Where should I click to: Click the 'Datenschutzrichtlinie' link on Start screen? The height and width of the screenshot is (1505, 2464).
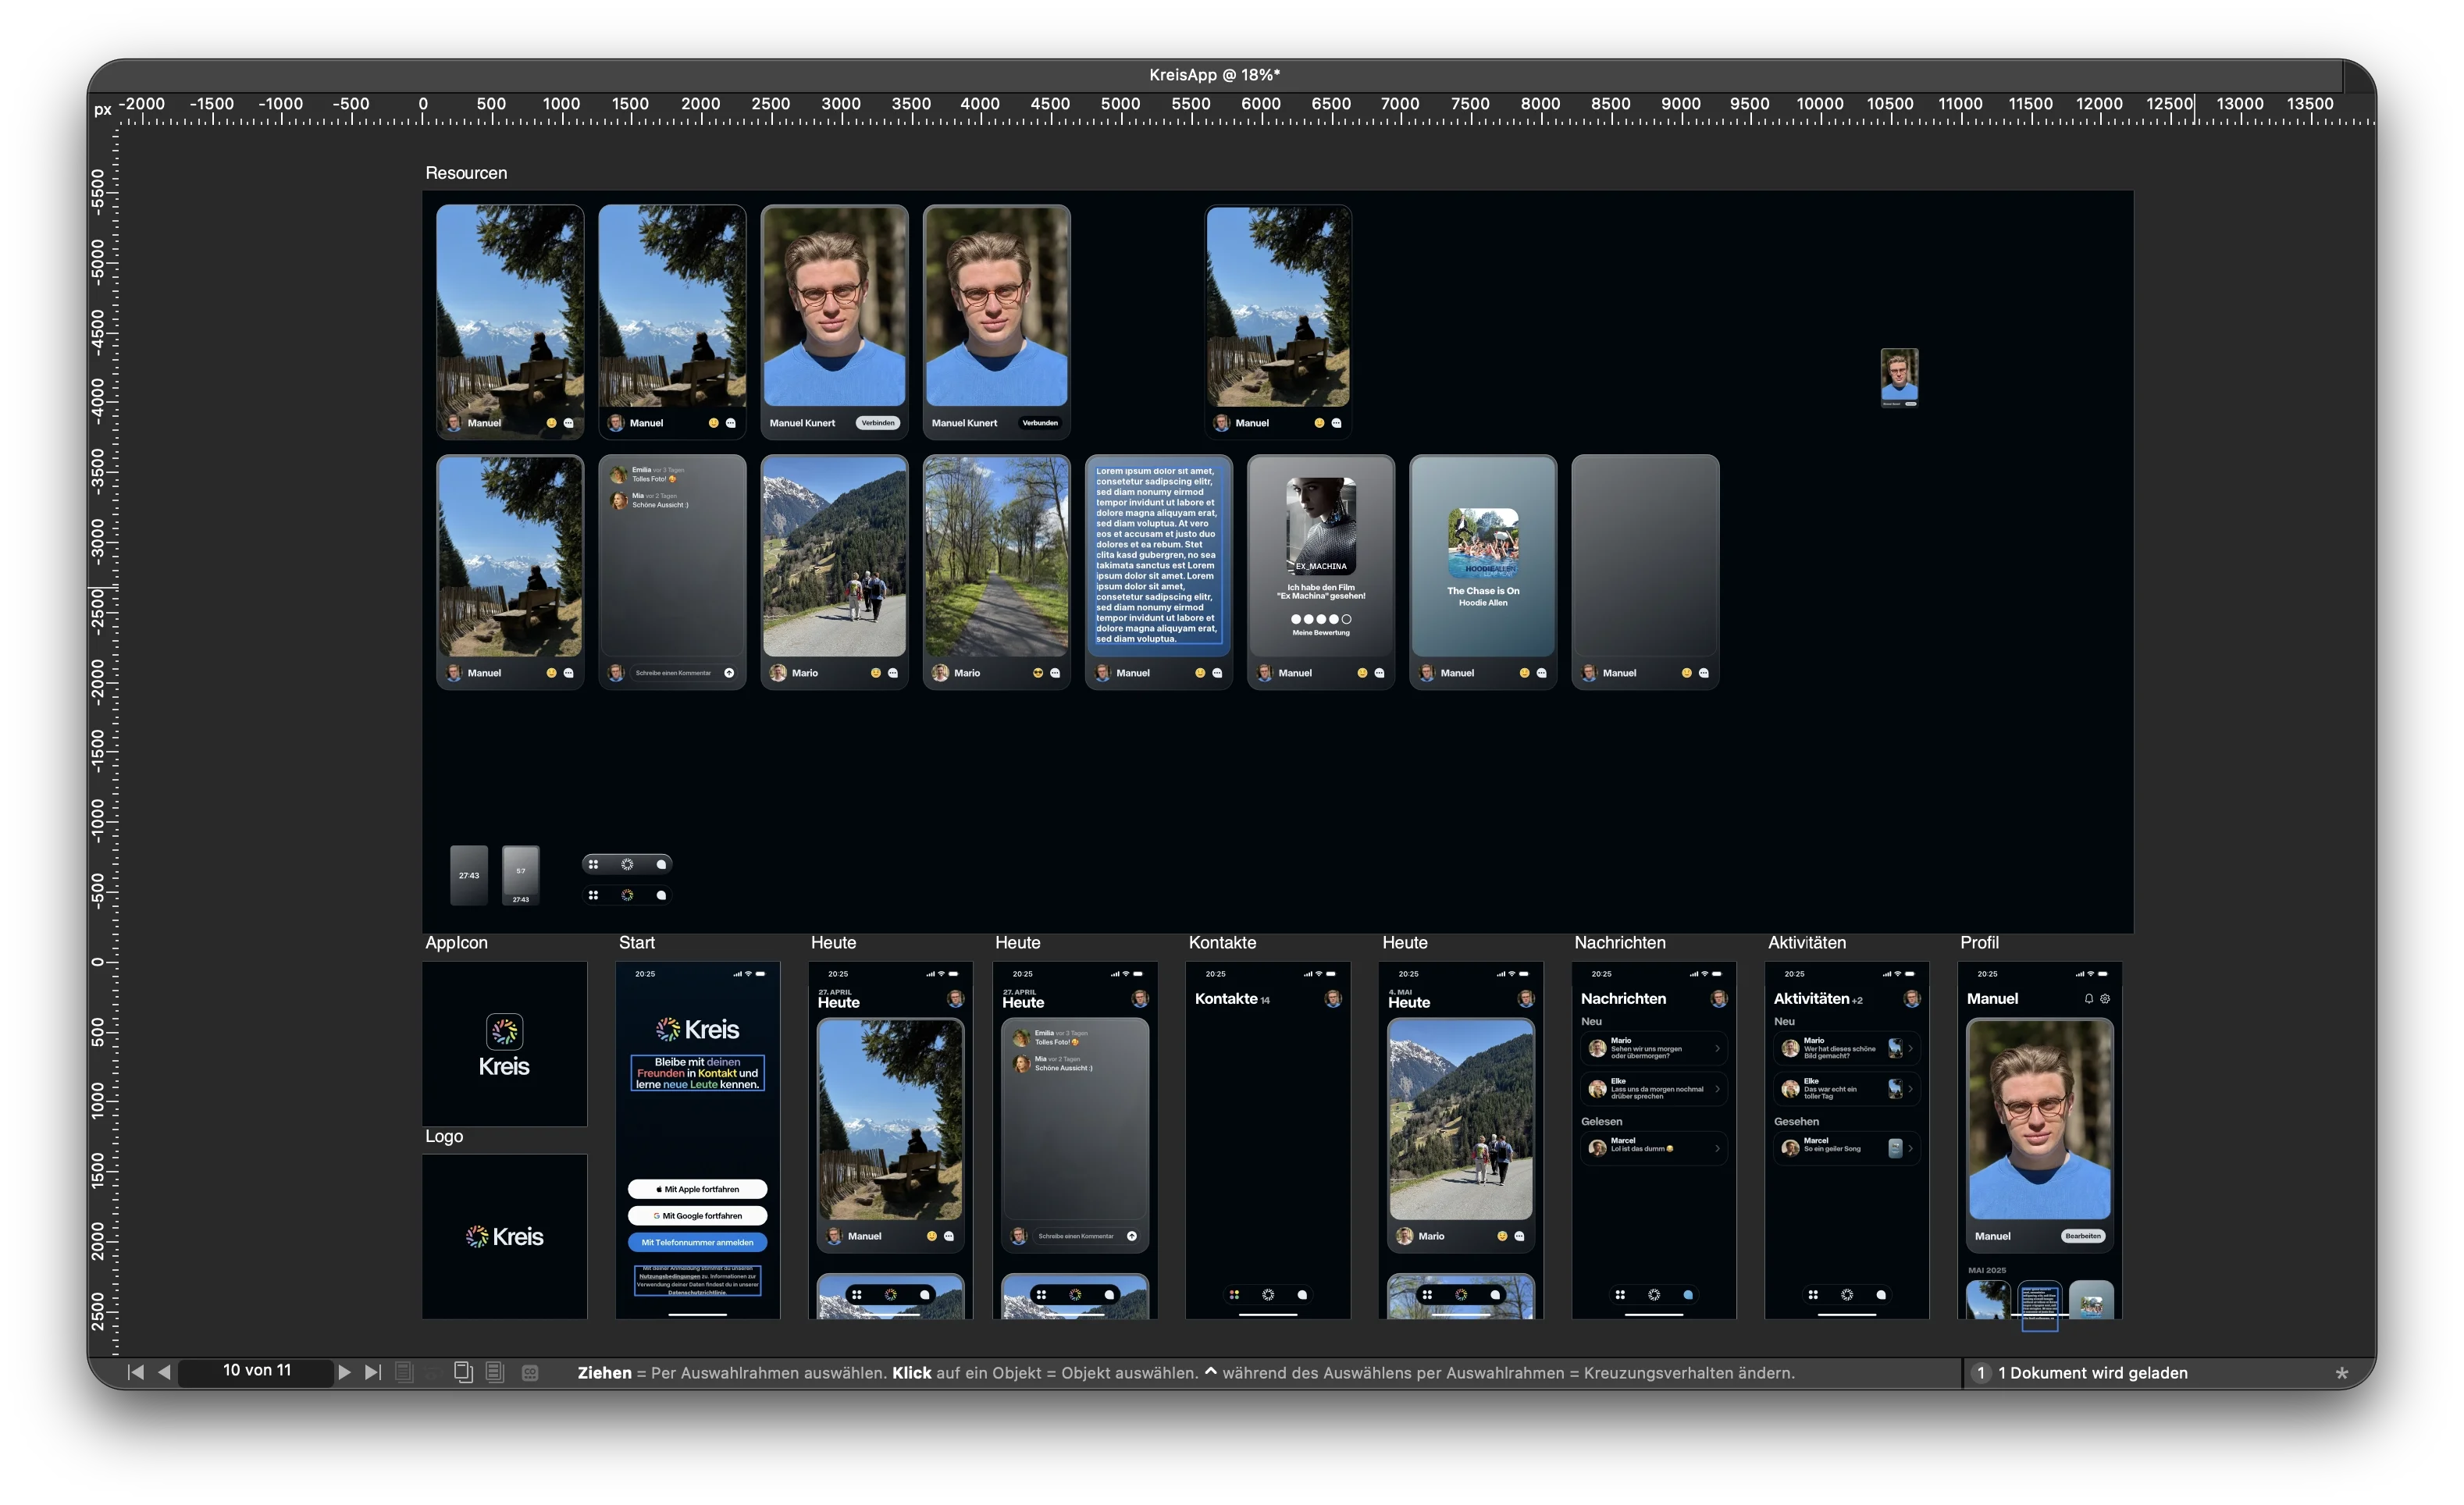point(697,1292)
